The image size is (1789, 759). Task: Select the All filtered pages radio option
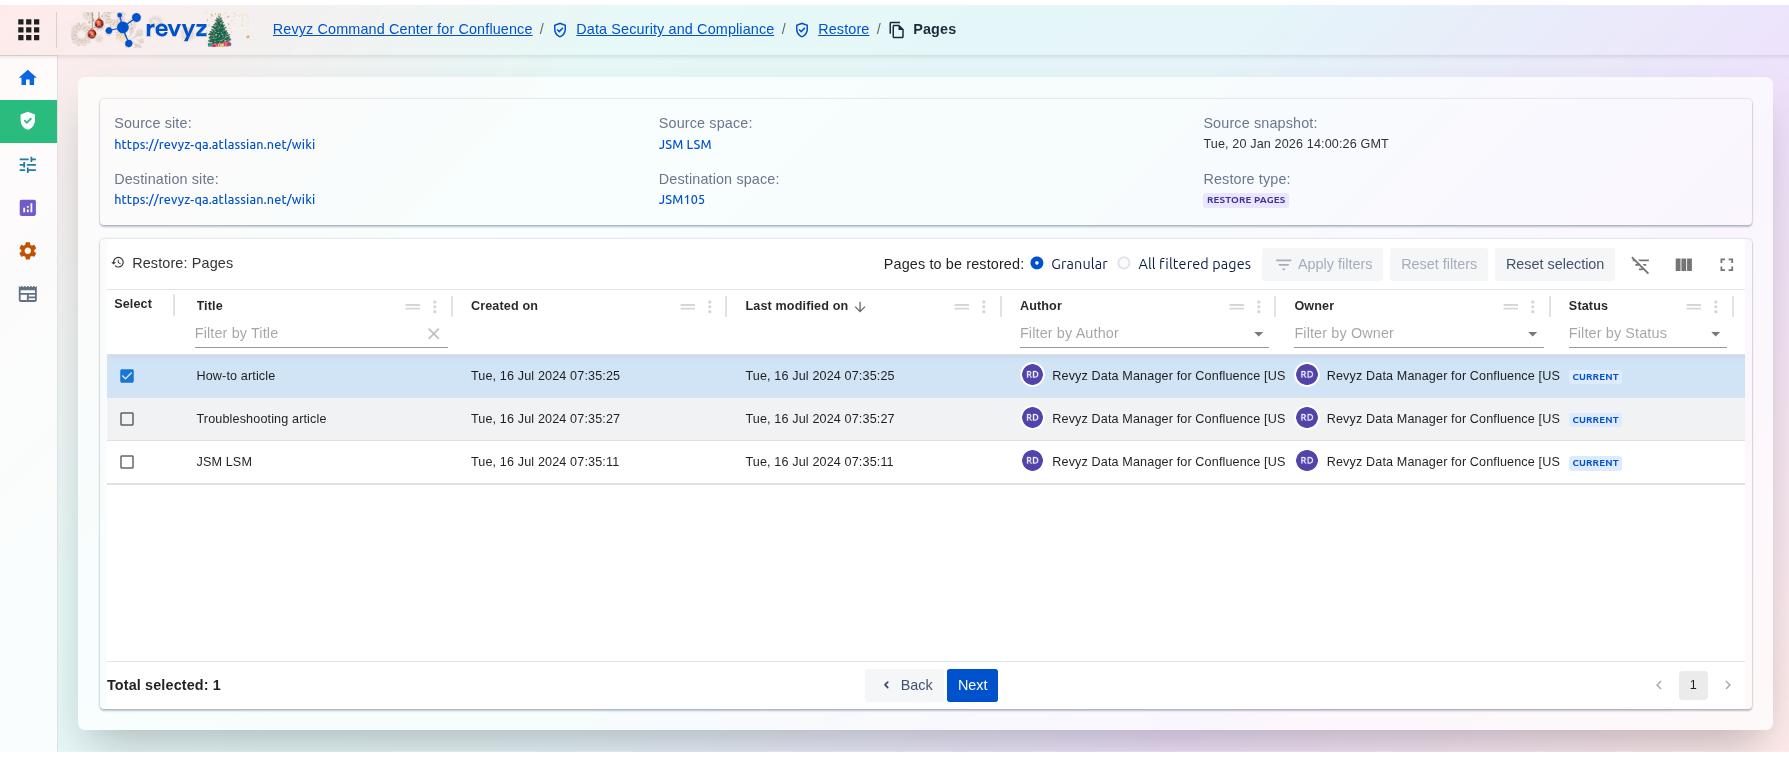1124,264
